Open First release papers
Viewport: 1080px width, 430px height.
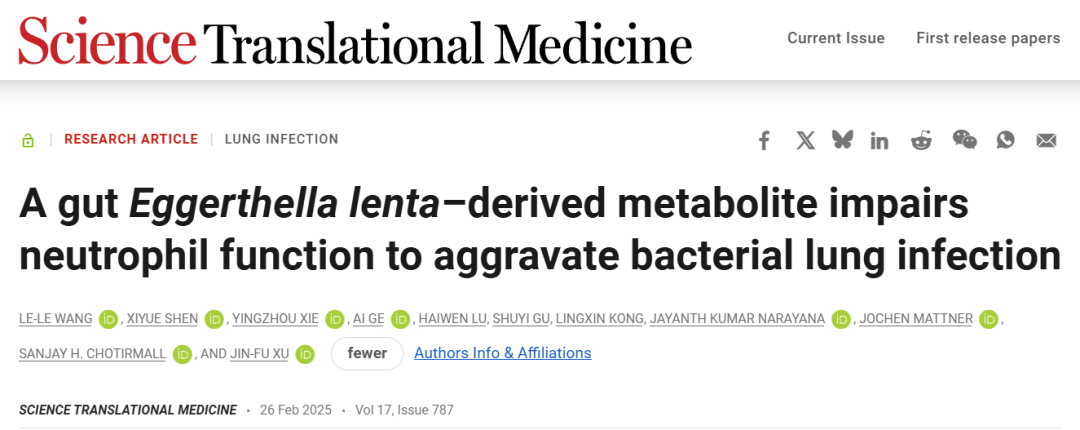988,39
